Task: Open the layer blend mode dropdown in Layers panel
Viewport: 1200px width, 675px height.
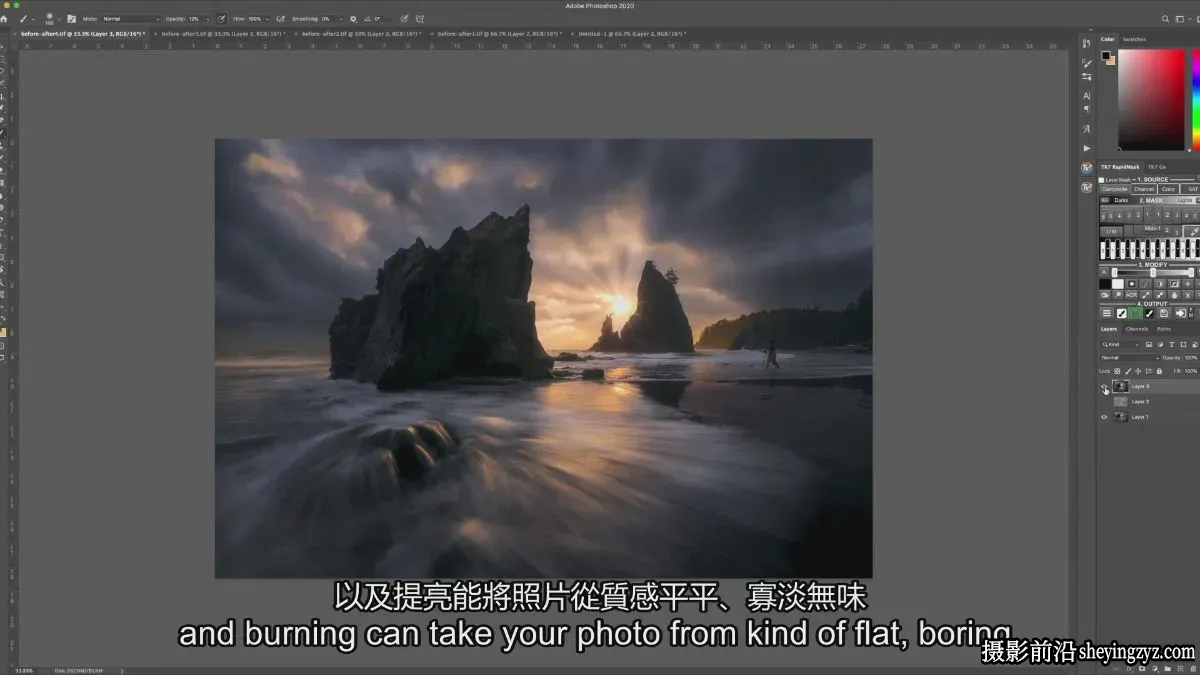Action: 1129,357
